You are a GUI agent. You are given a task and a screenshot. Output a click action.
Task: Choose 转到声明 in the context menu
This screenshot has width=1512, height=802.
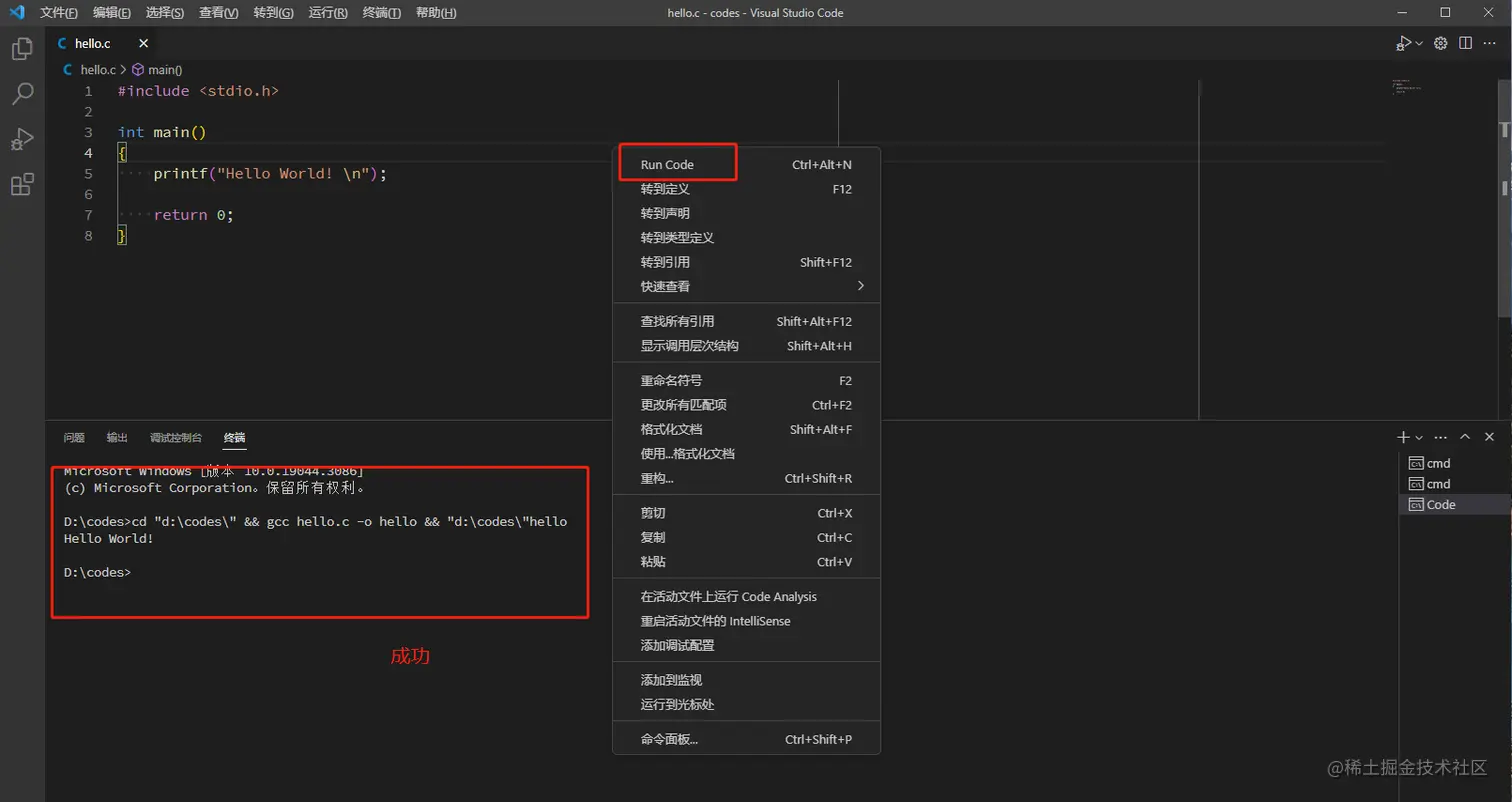(x=746, y=213)
